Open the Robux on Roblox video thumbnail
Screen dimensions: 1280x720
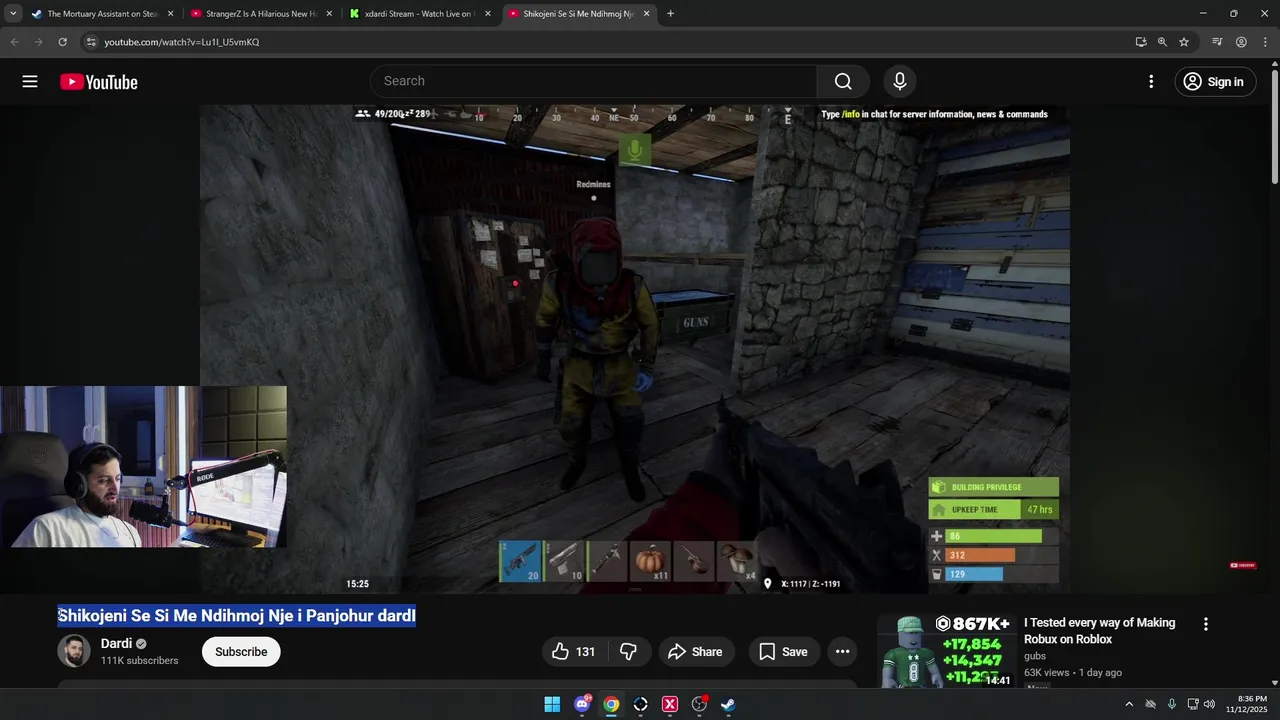tap(945, 651)
